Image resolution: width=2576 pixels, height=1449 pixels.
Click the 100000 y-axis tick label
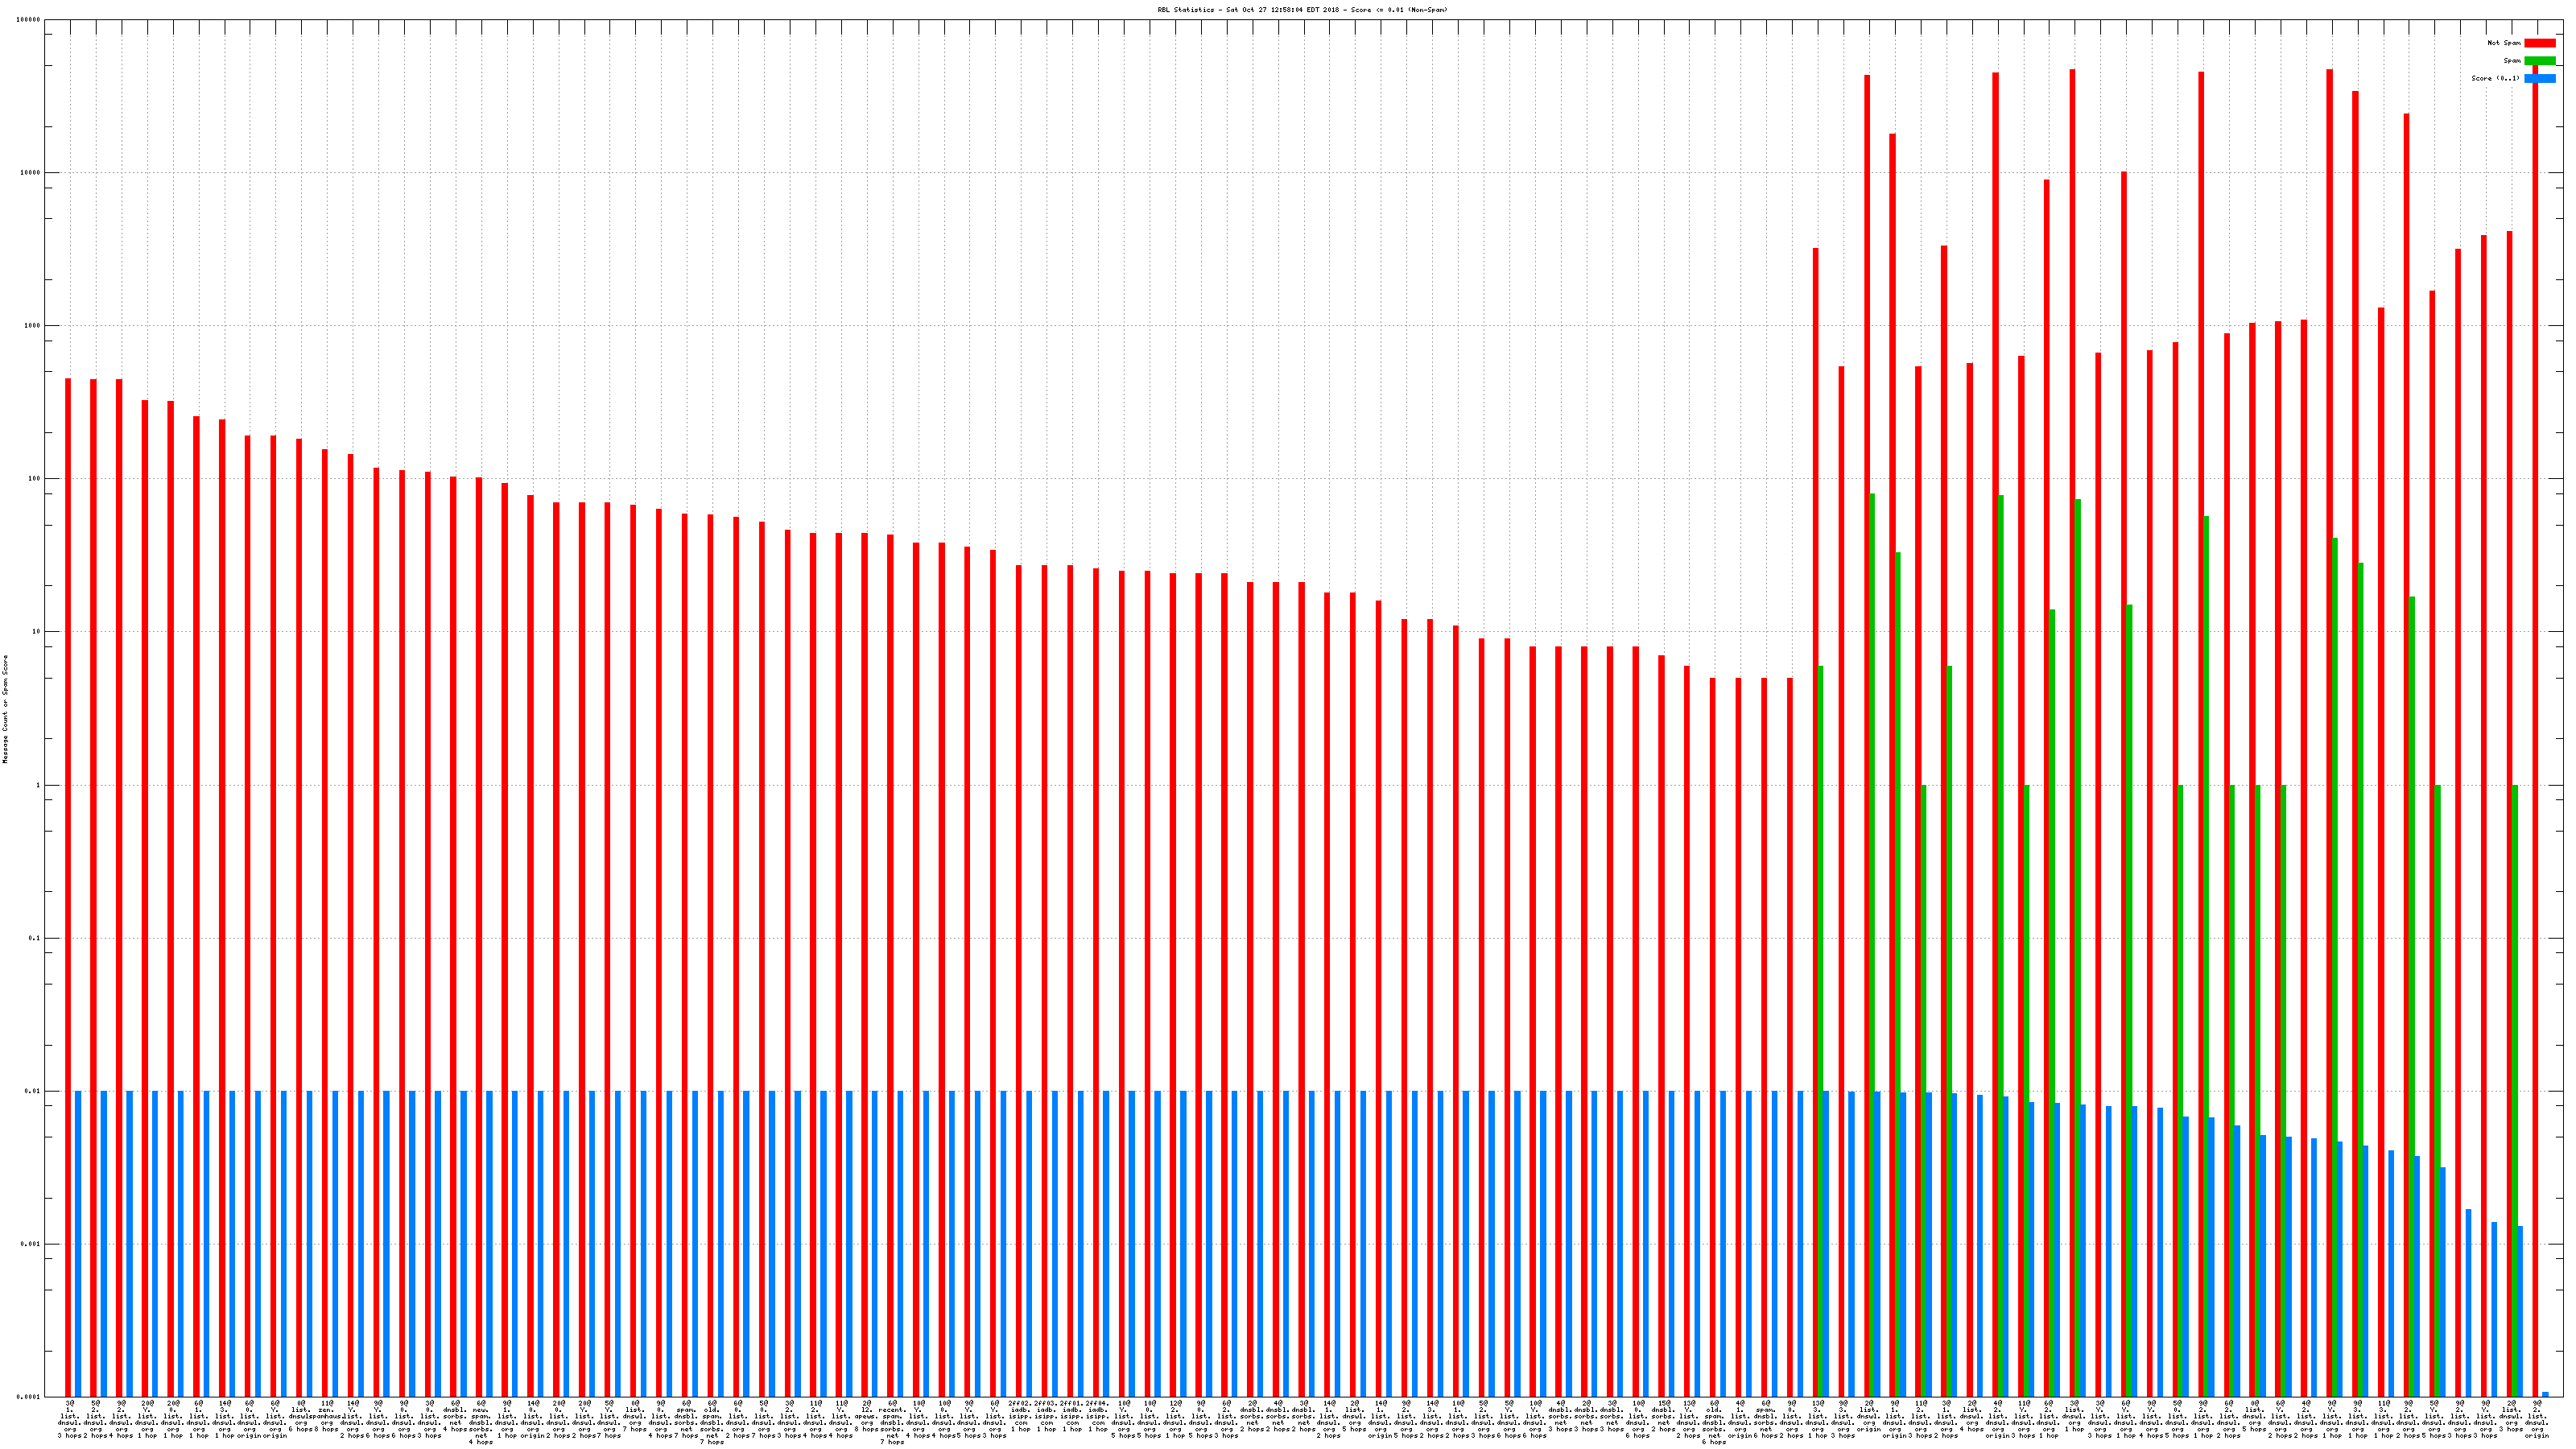tap(30, 20)
